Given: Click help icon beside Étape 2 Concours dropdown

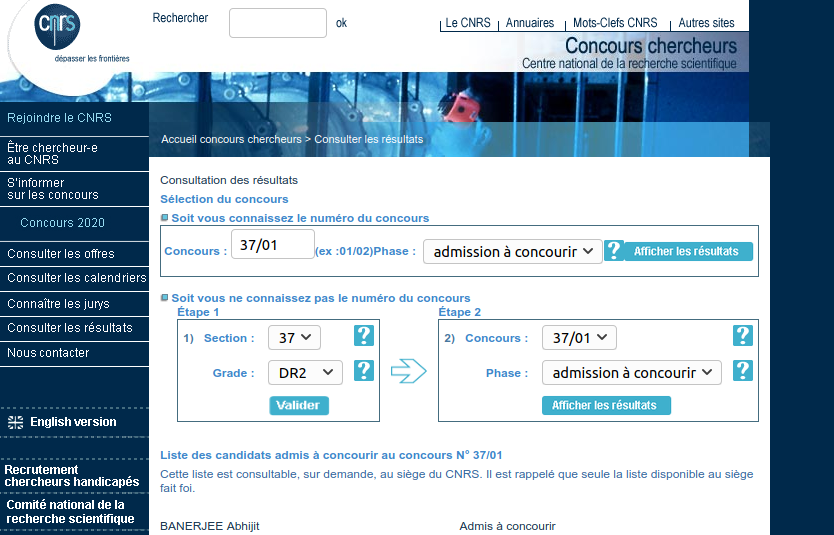Looking at the screenshot, I should [x=743, y=336].
